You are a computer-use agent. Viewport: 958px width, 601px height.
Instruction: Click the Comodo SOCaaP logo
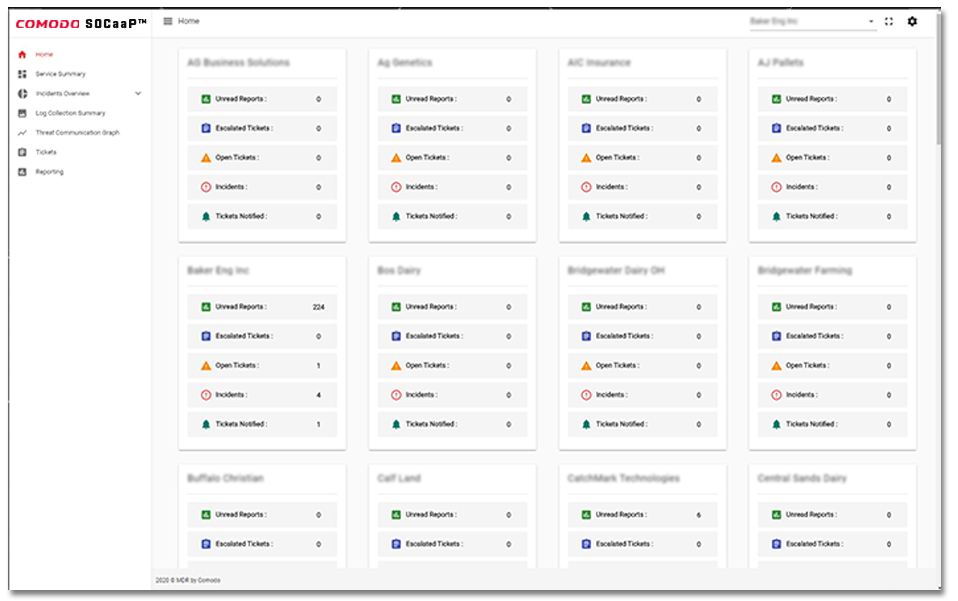(x=81, y=24)
